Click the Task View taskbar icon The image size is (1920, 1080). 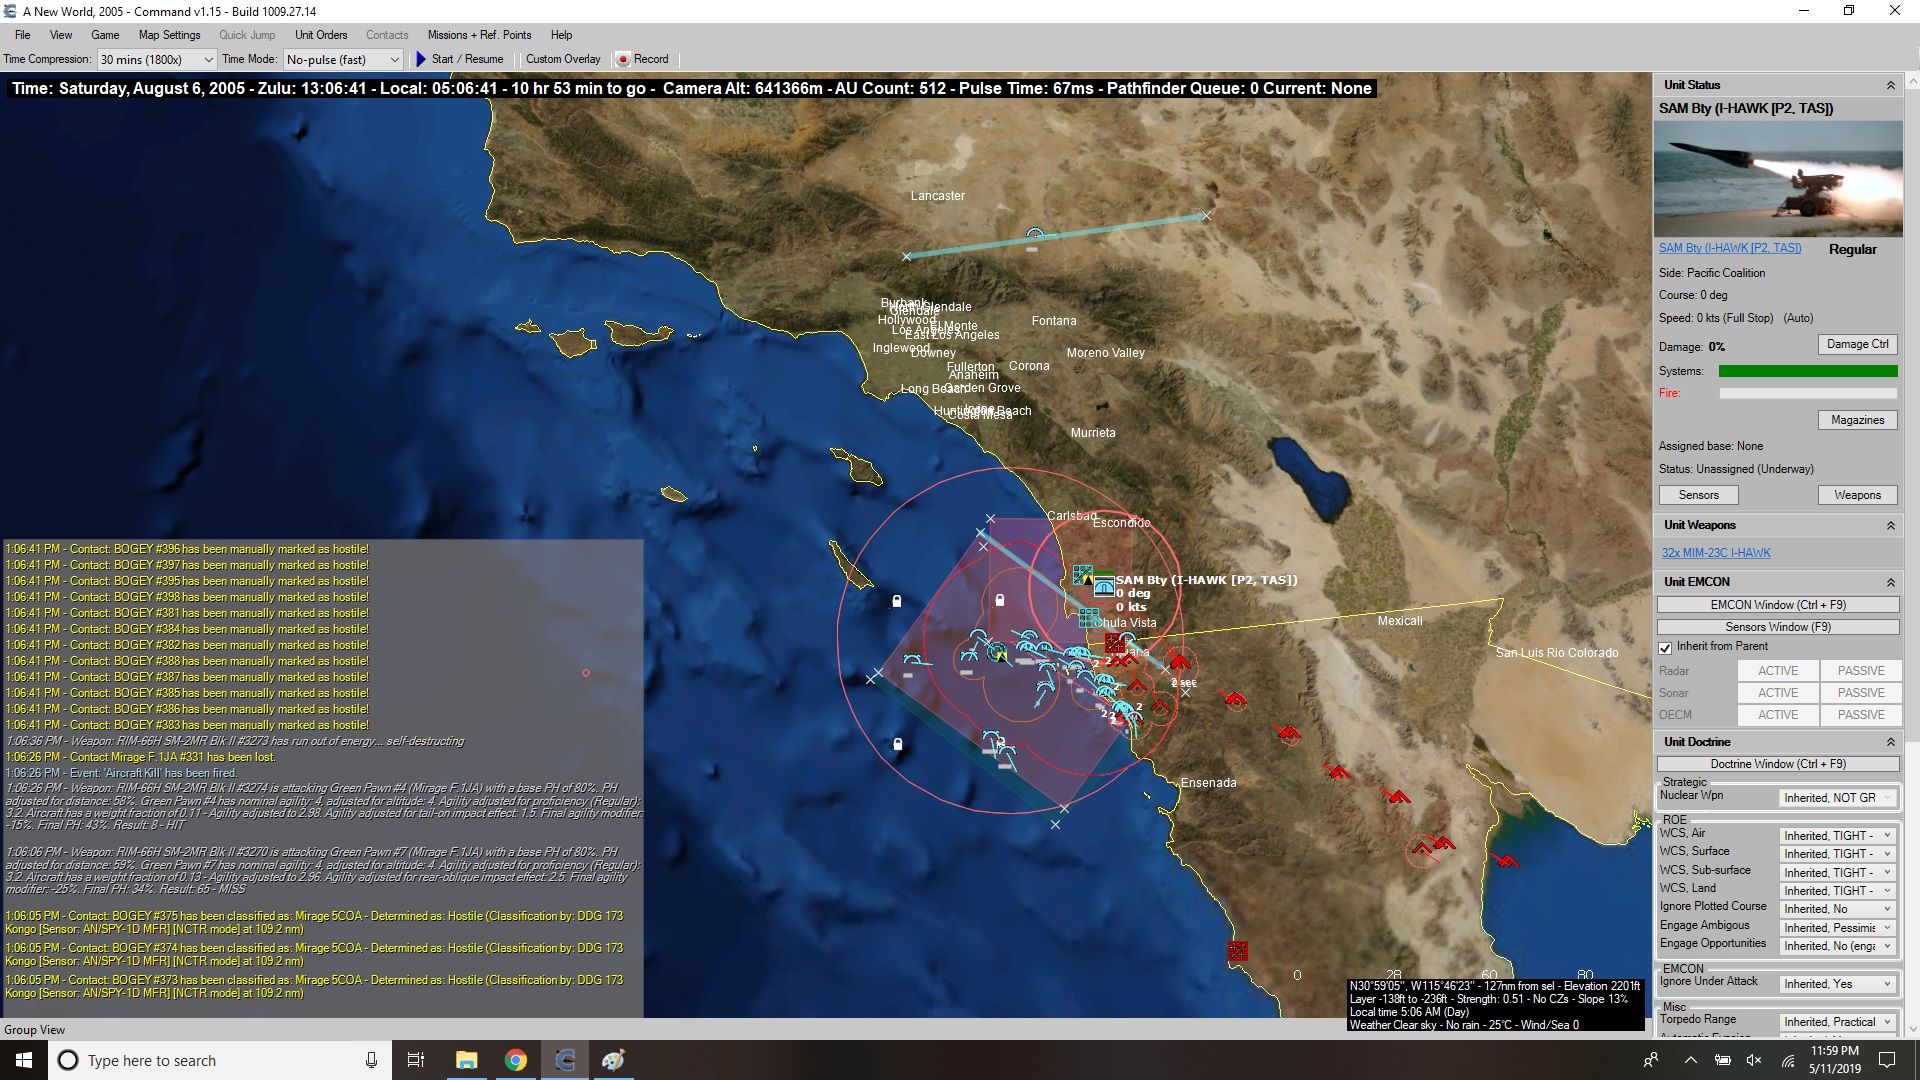pyautogui.click(x=416, y=1060)
